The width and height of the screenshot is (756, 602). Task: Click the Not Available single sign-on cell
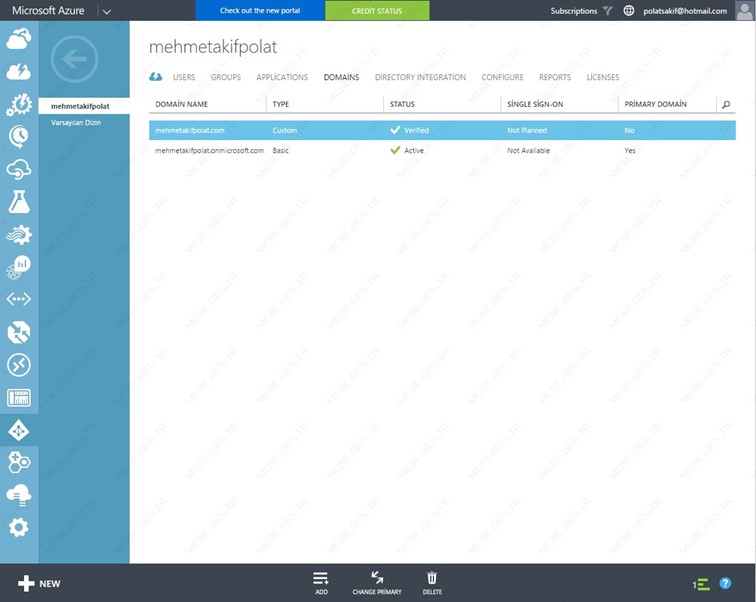click(528, 150)
